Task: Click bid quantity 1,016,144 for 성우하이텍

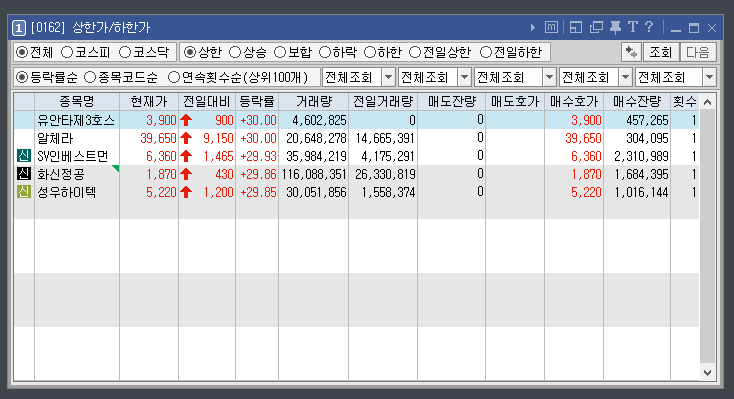Action: pos(641,192)
